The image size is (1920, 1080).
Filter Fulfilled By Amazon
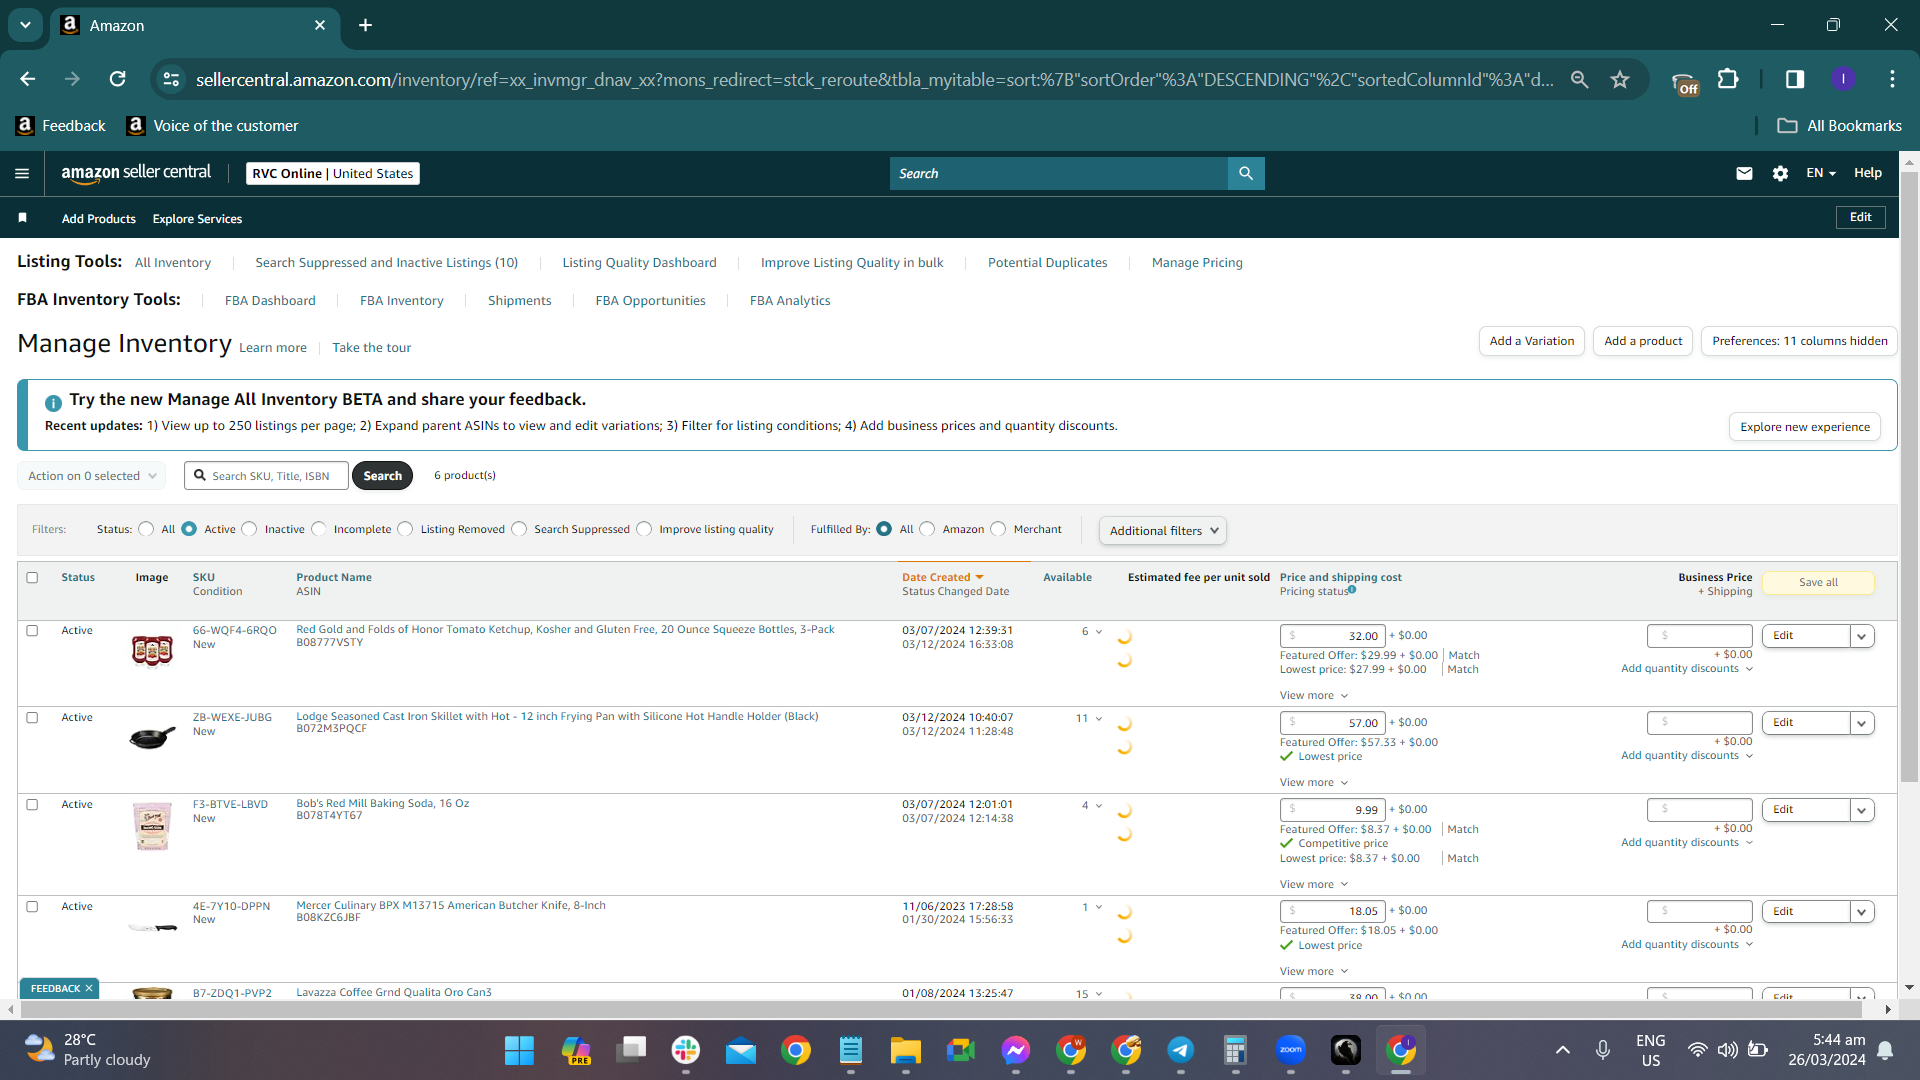928,529
